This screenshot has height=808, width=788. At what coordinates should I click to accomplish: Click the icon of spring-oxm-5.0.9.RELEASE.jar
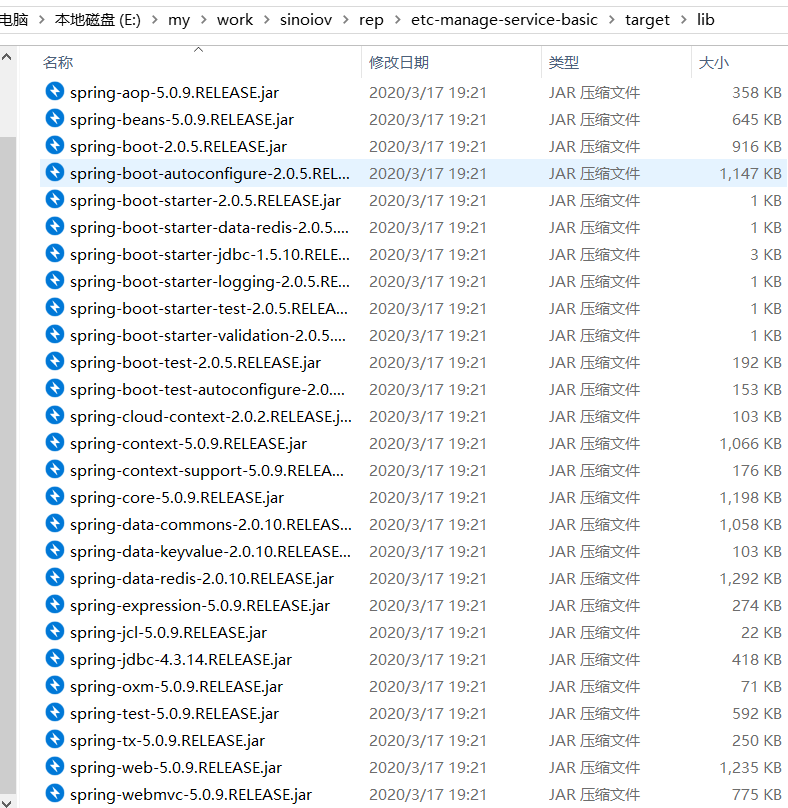click(55, 685)
